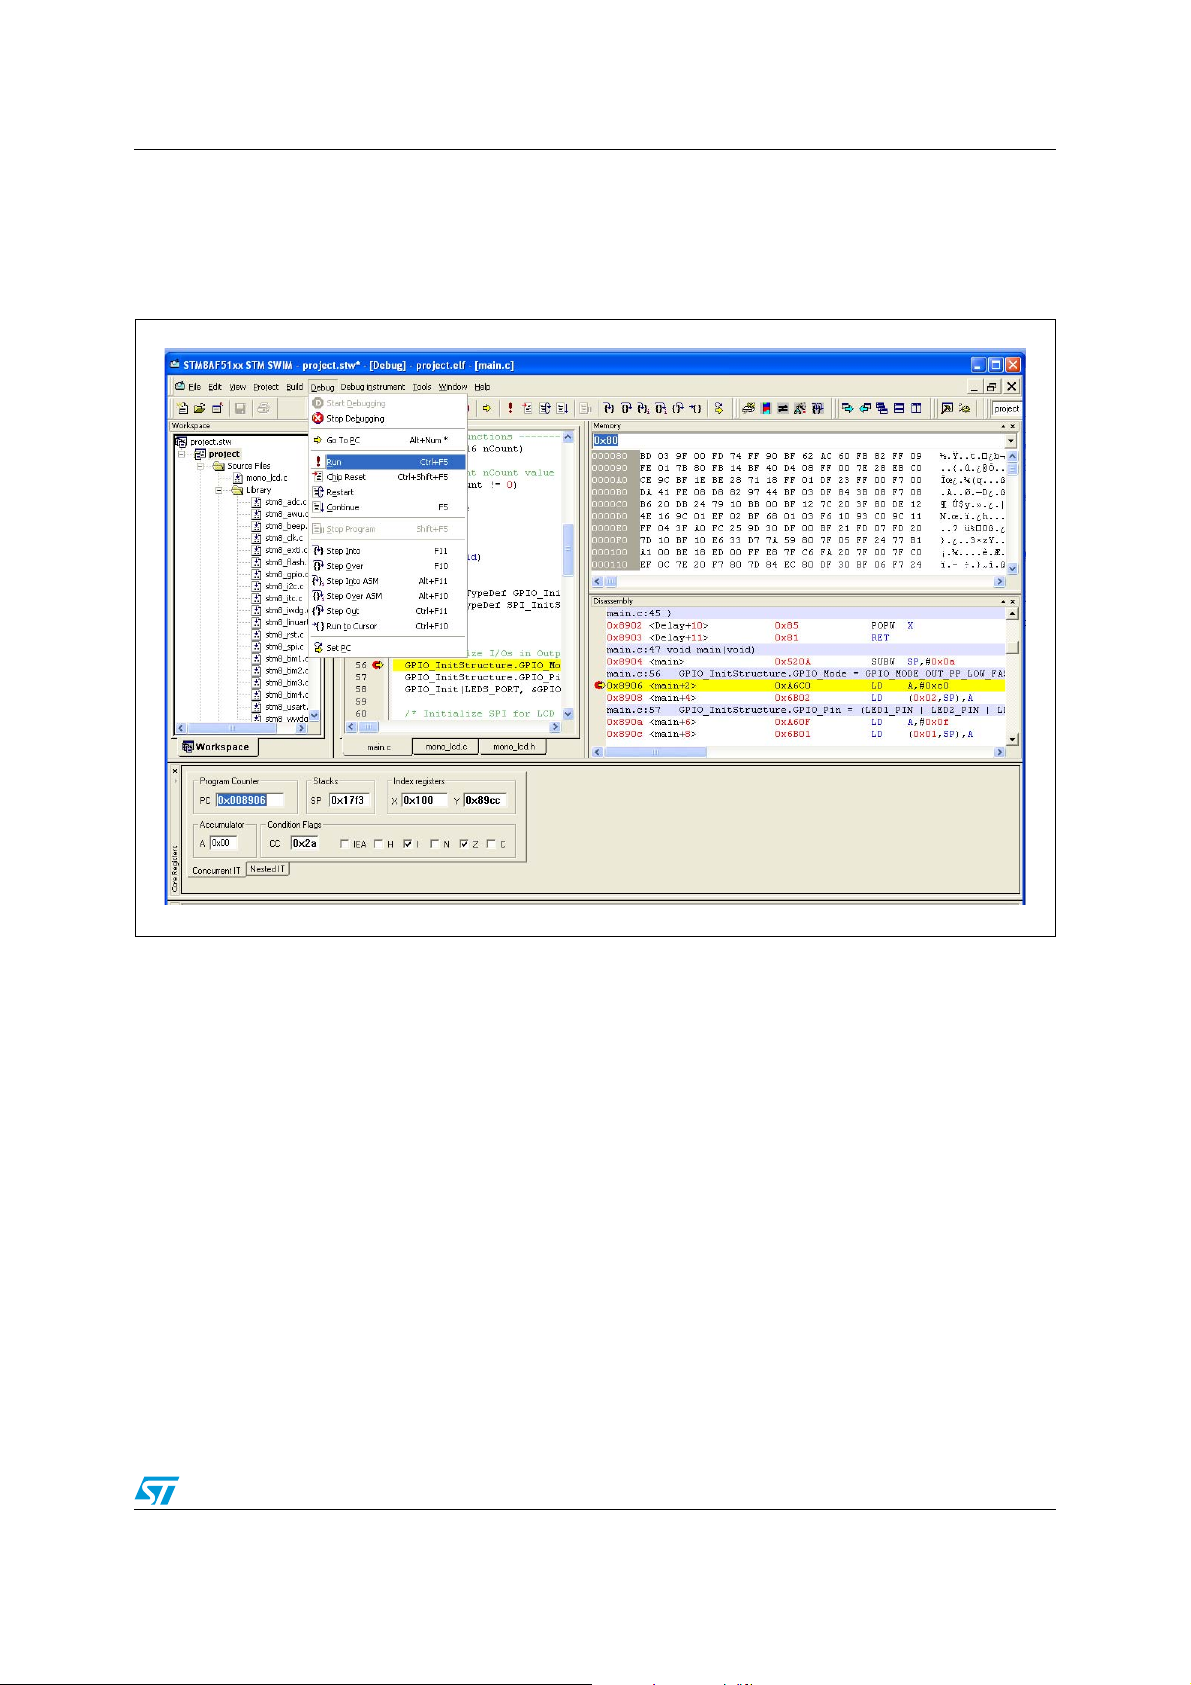Select the Concurrent IT tab
The height and width of the screenshot is (1685, 1191).
point(216,870)
